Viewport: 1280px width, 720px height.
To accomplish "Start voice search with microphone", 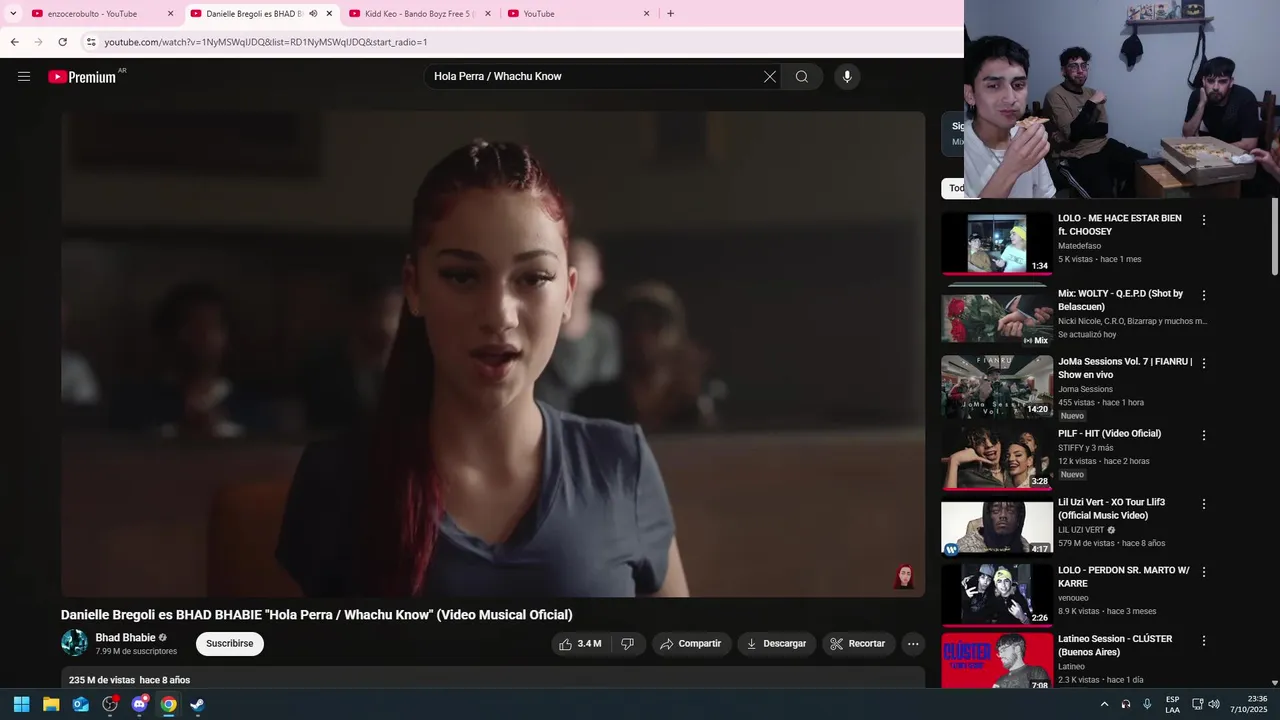I will 847,77.
